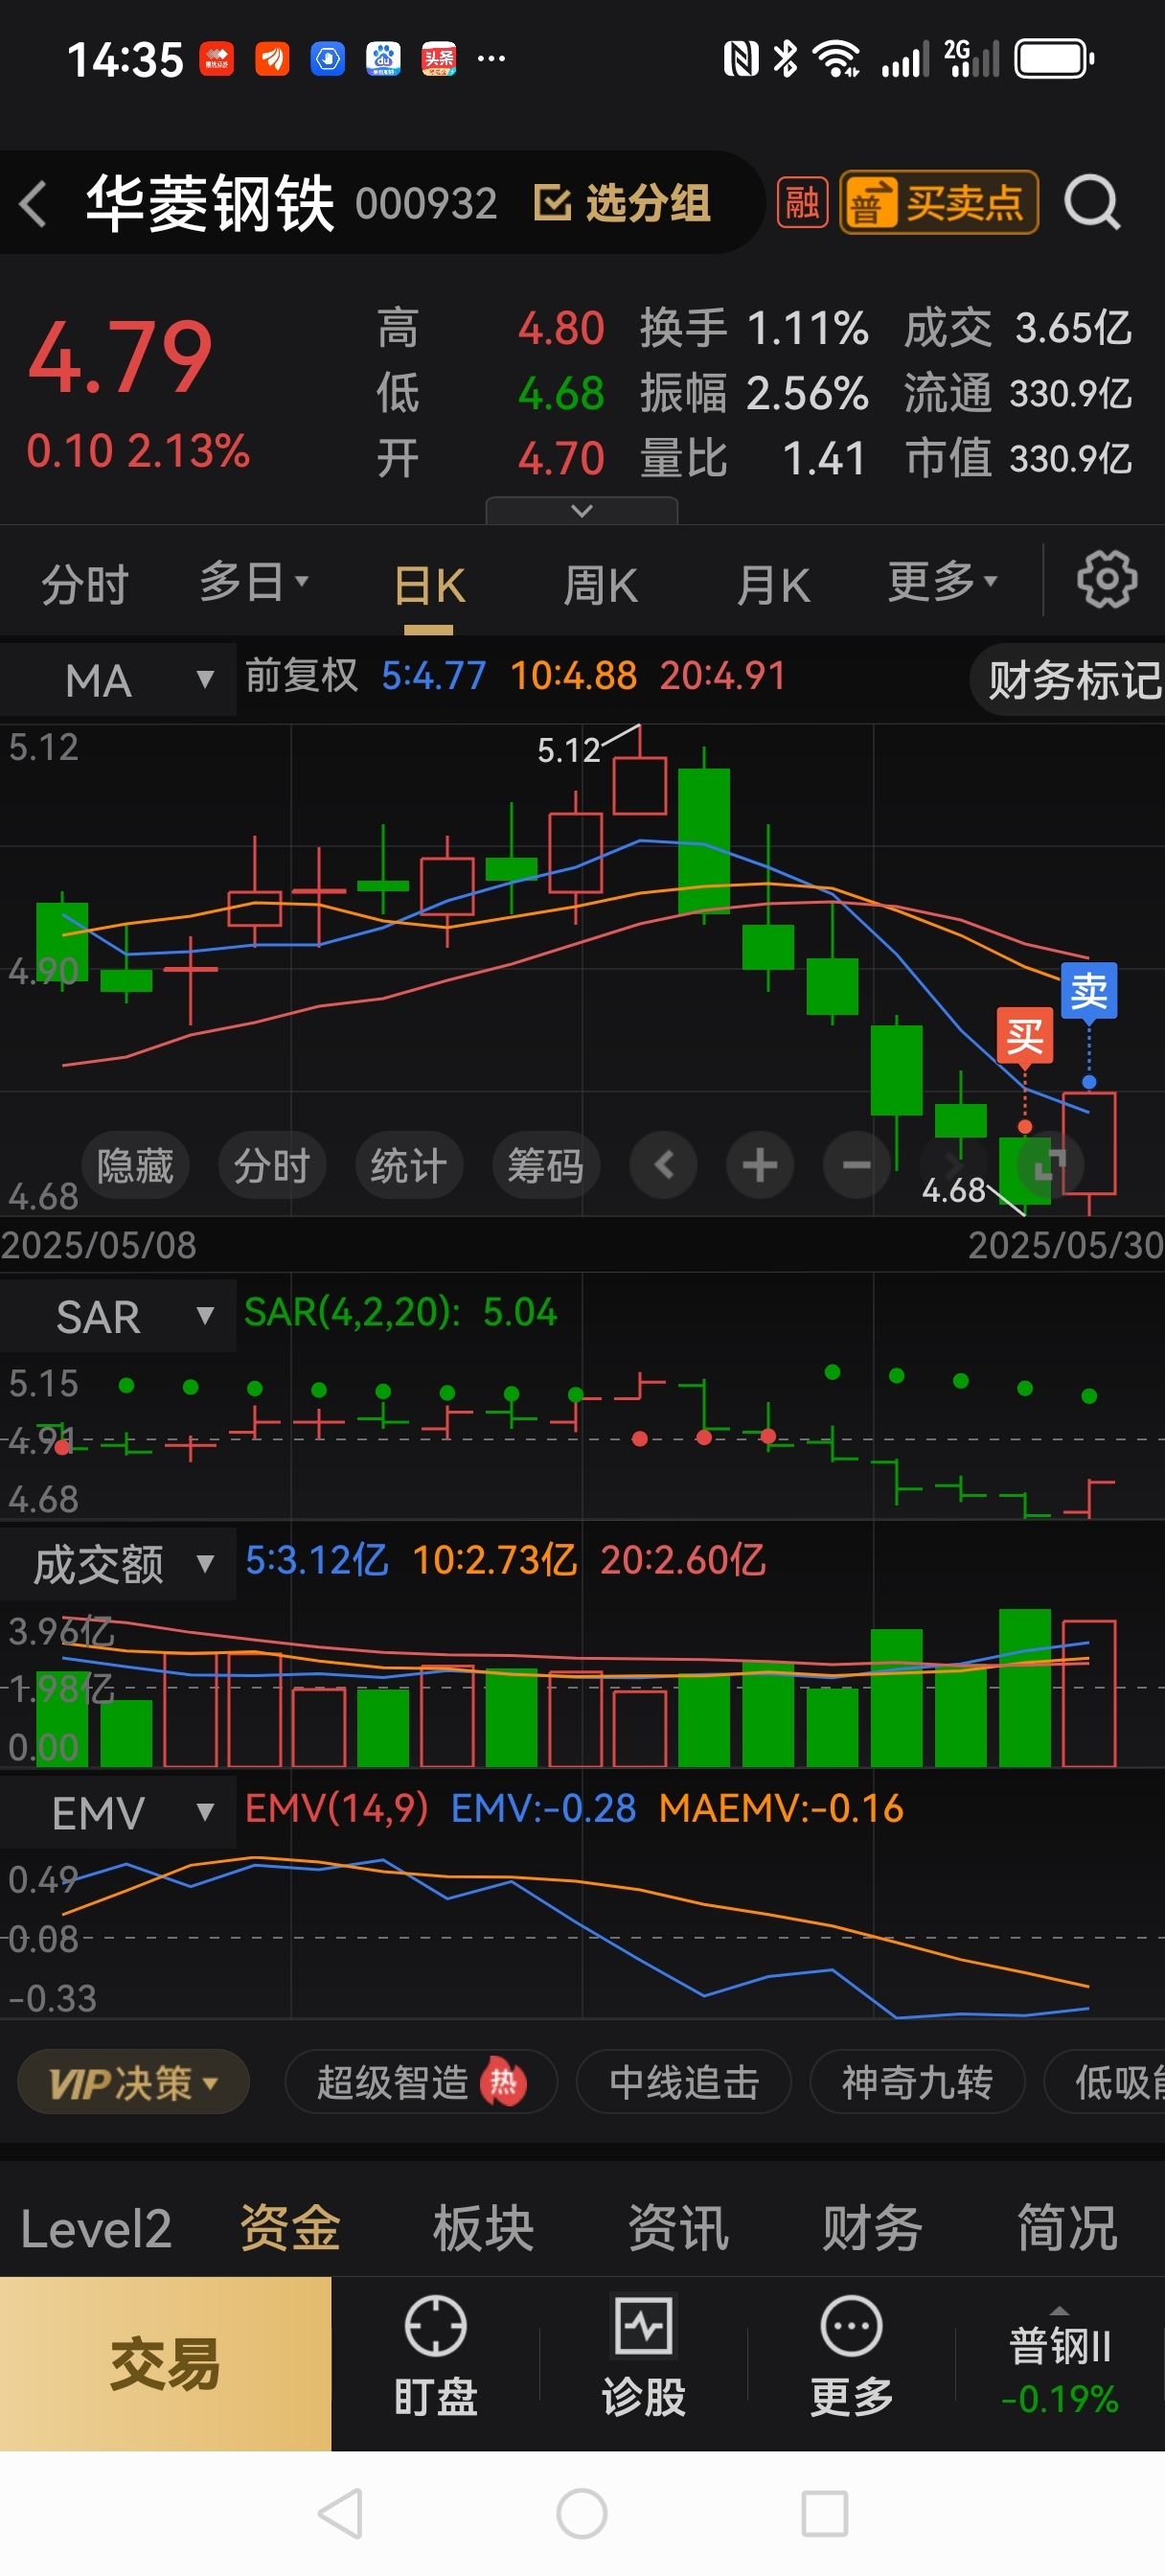The width and height of the screenshot is (1165, 2576).
Task: Tap the 交易 trade button
Action: click(165, 2364)
